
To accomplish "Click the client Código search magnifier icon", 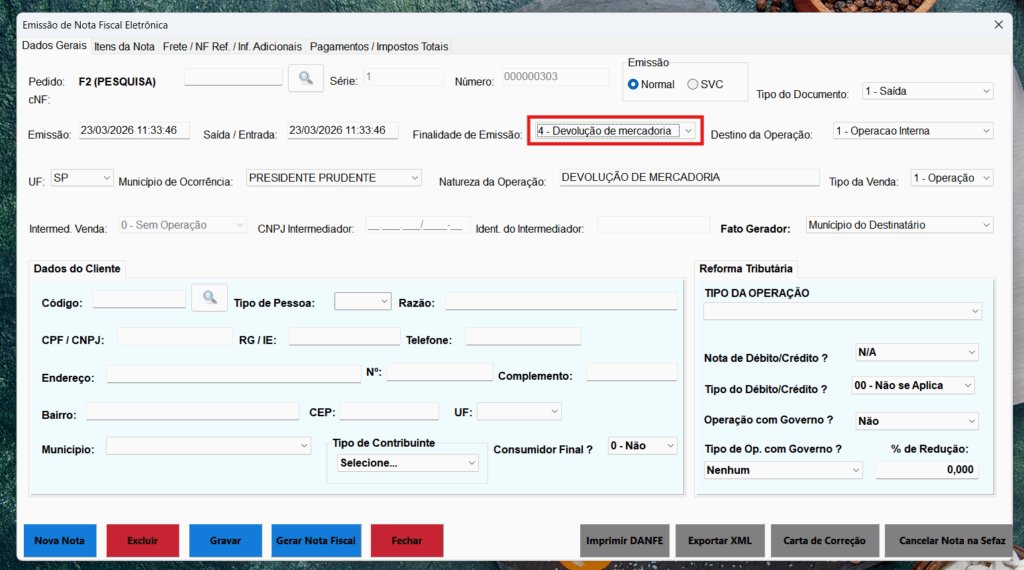I will tap(209, 298).
